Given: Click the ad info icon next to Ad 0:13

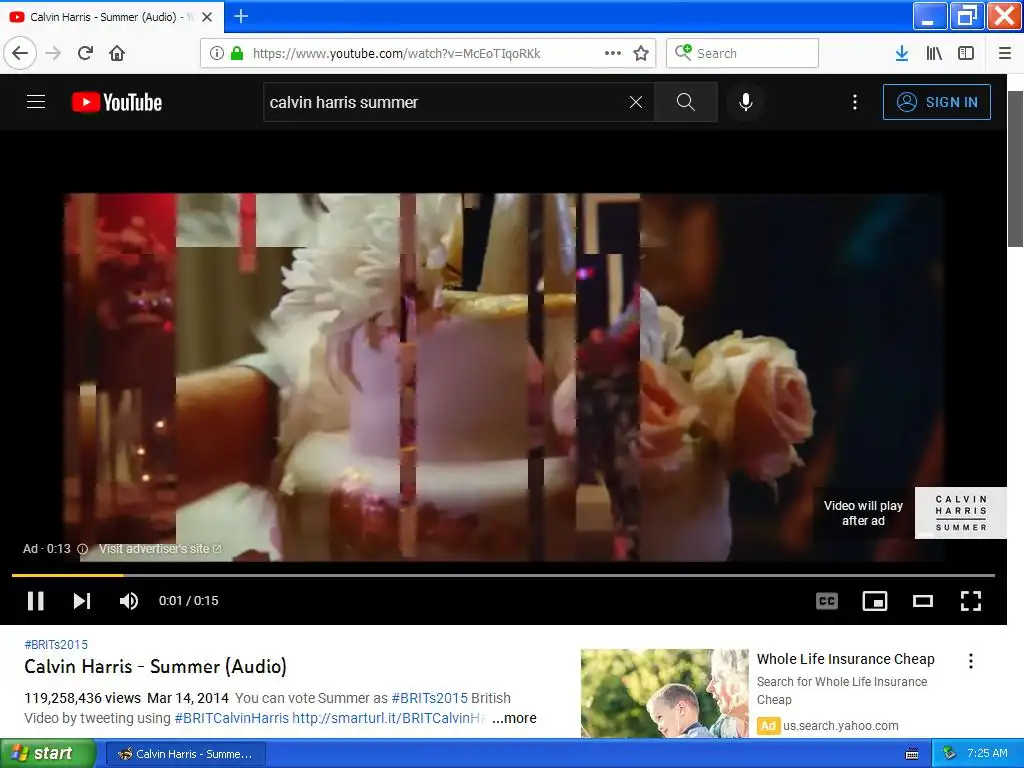Looking at the screenshot, I should point(82,549).
